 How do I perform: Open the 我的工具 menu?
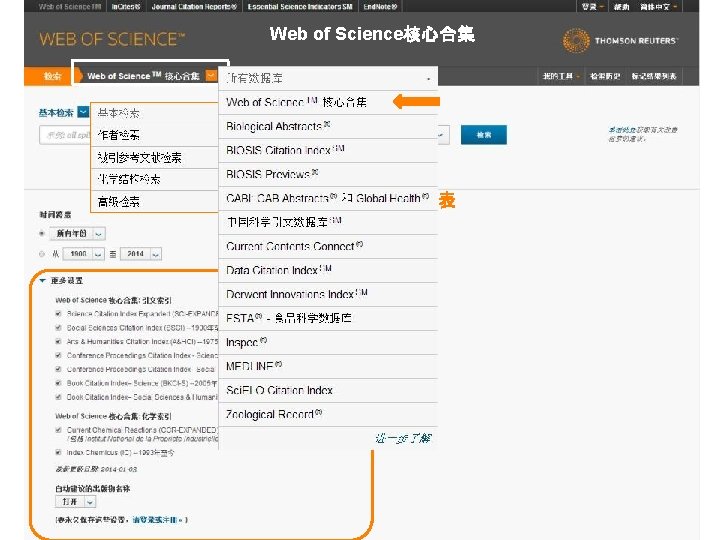561,76
